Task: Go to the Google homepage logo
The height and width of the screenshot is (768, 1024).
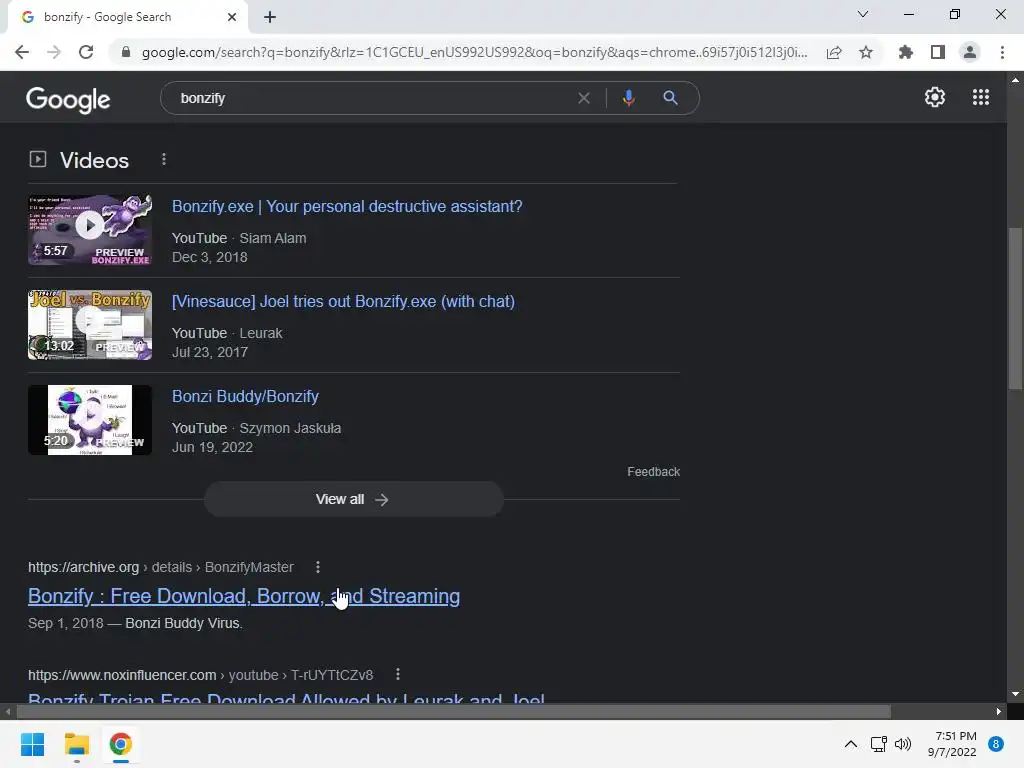Action: pyautogui.click(x=68, y=99)
